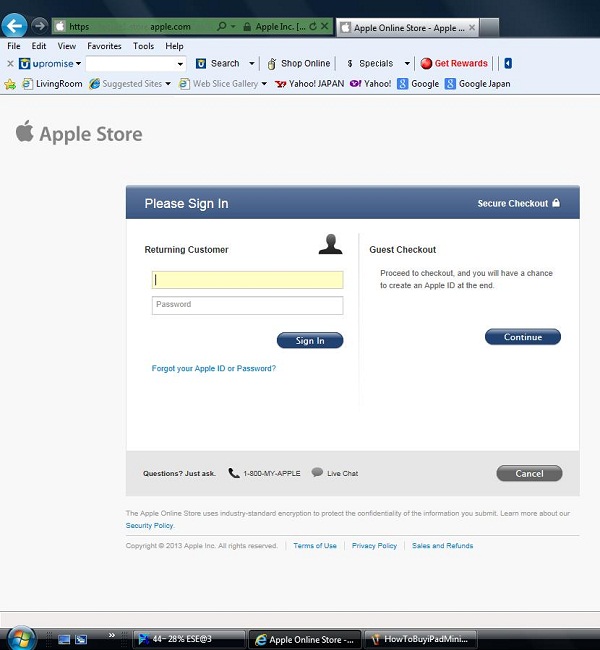Open the Tools menu

143,46
